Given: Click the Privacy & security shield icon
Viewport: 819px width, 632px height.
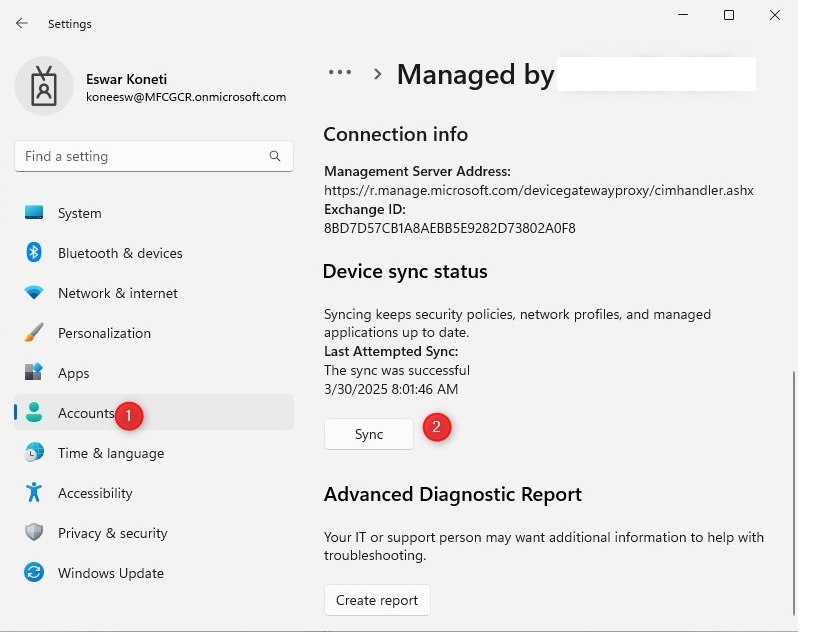Looking at the screenshot, I should click(34, 533).
